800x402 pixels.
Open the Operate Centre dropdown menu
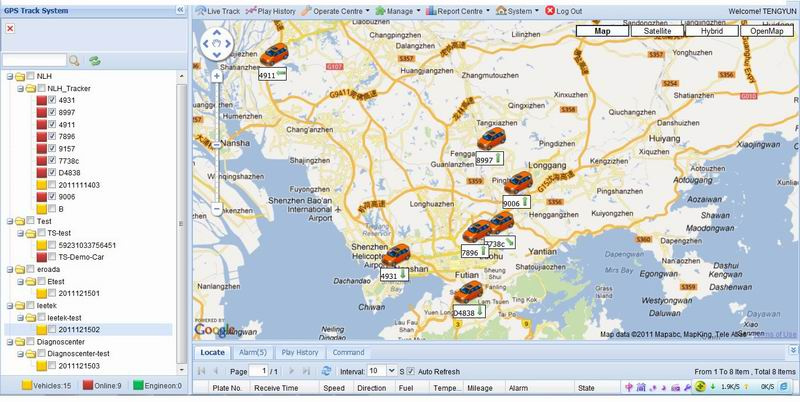[x=335, y=11]
